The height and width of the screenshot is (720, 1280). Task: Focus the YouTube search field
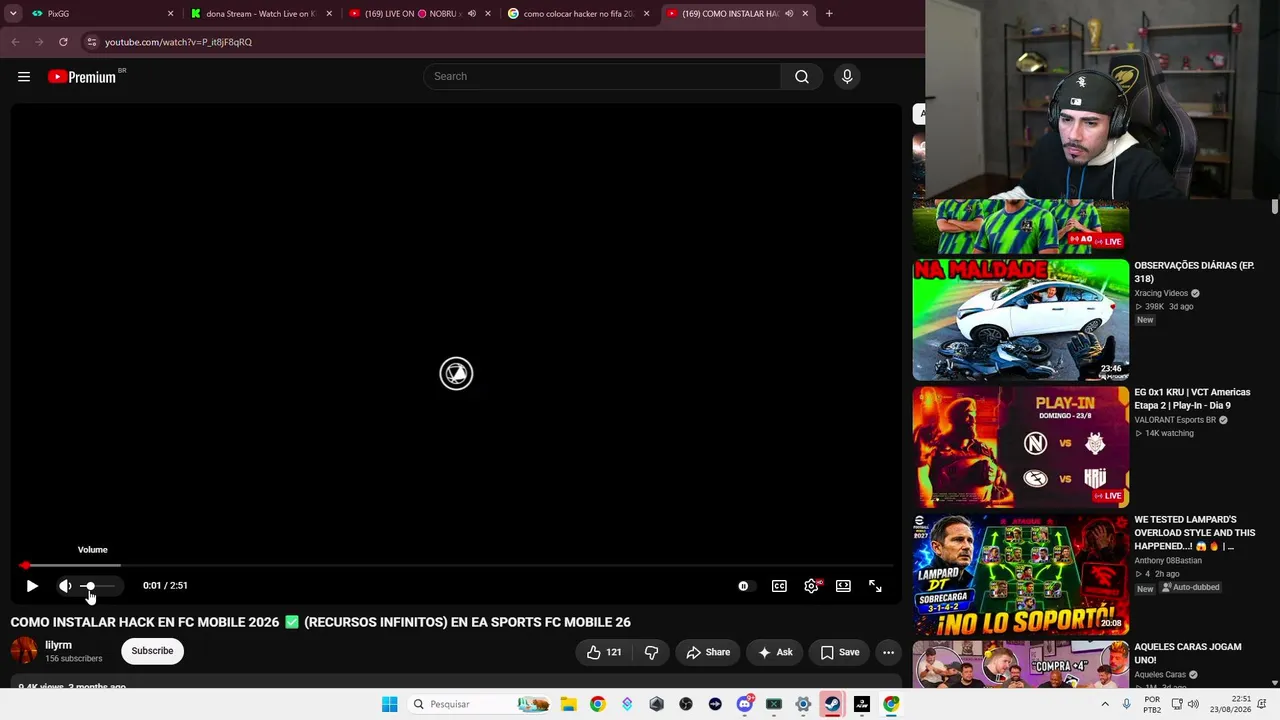pyautogui.click(x=602, y=77)
